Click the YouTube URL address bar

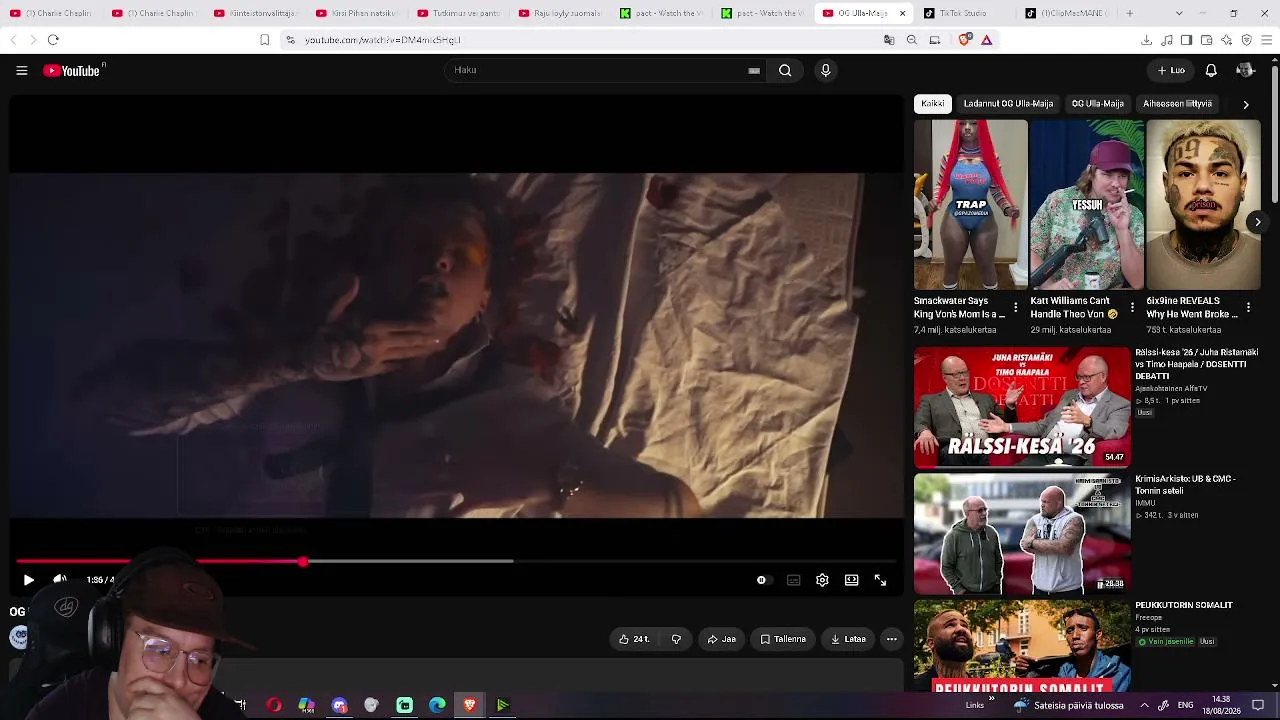pos(580,40)
